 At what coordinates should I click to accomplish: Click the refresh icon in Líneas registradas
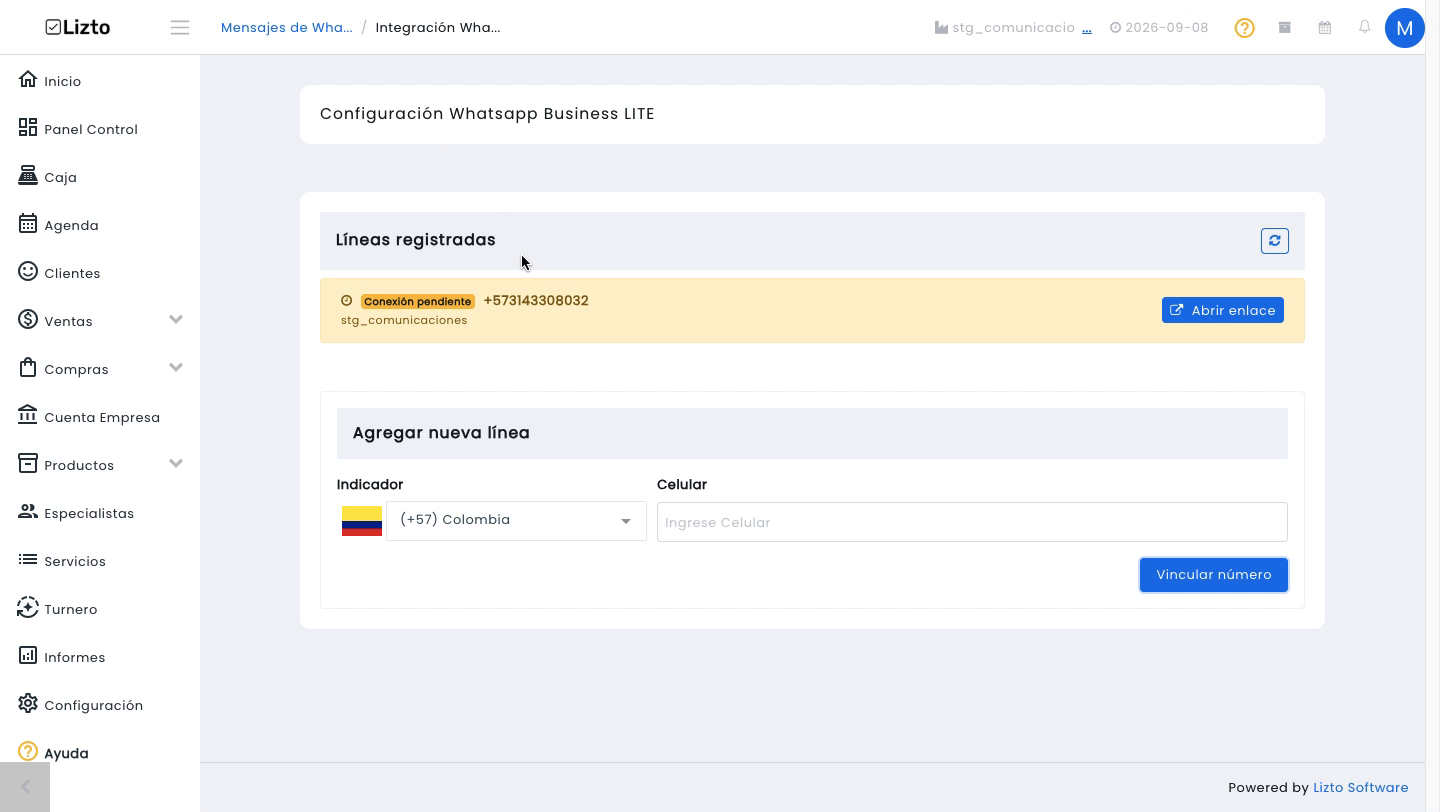coord(1274,241)
